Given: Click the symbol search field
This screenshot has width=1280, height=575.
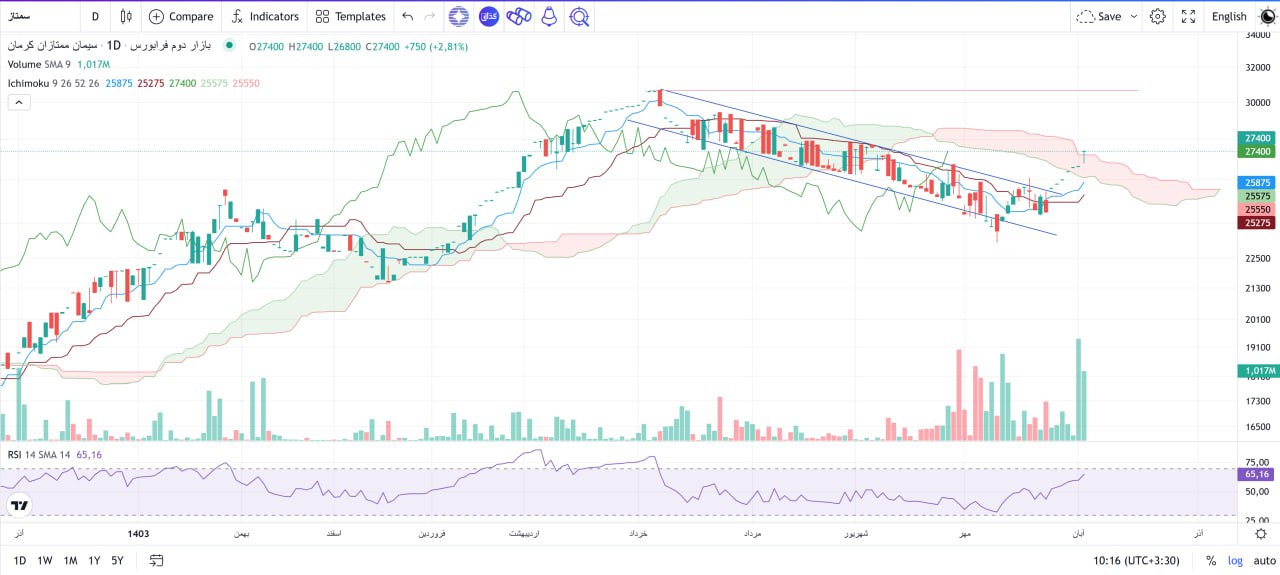Looking at the screenshot, I should point(38,16).
